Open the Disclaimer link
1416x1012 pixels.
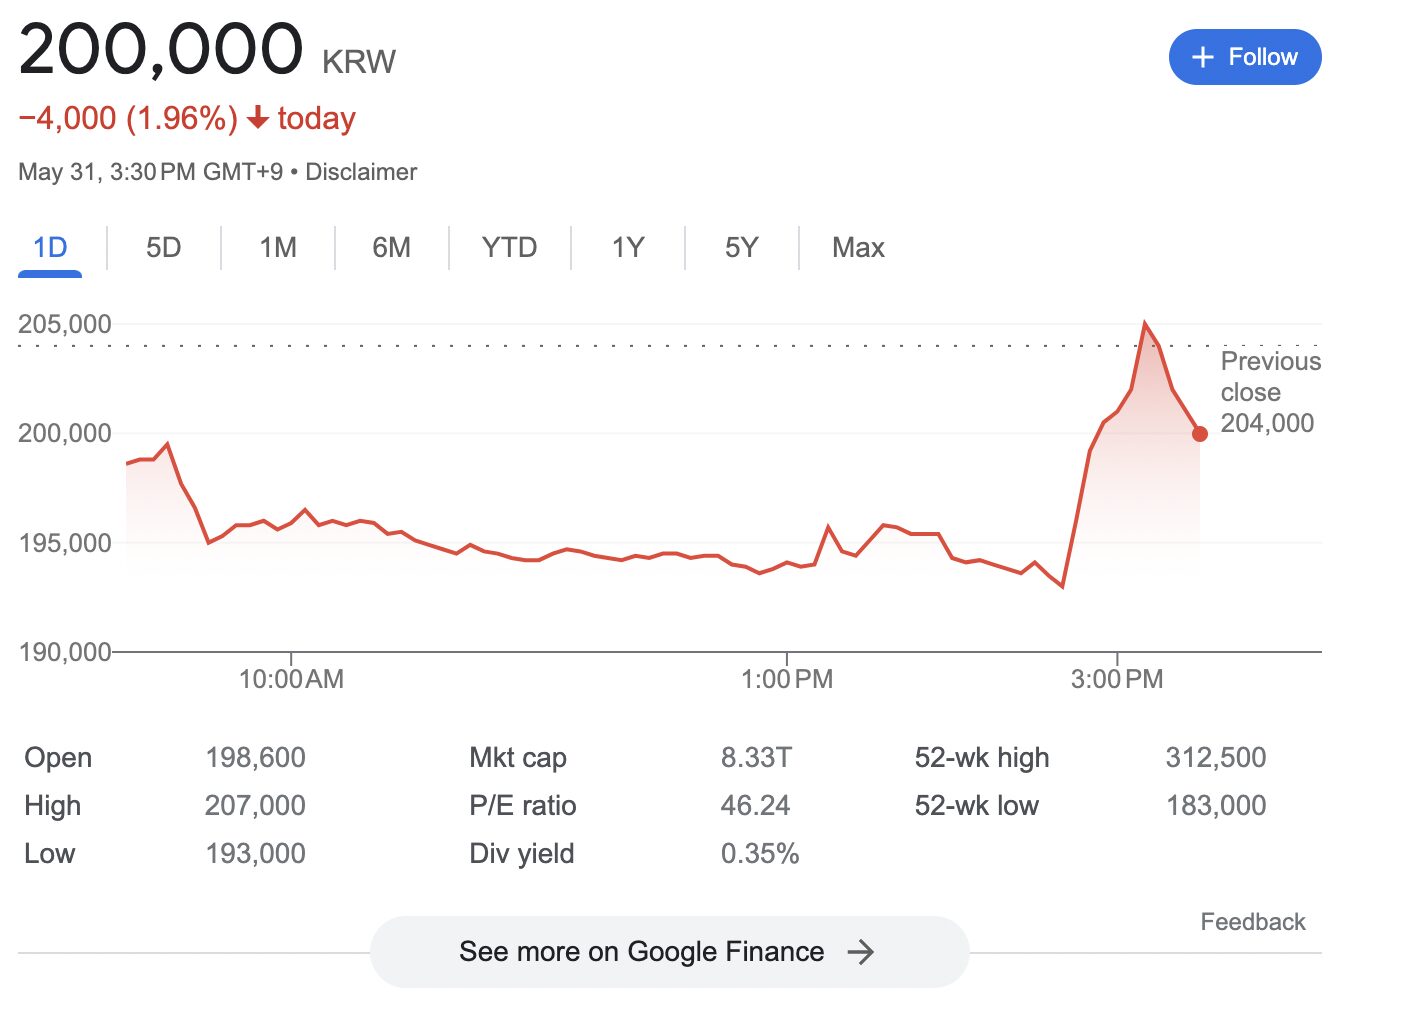coord(361,172)
